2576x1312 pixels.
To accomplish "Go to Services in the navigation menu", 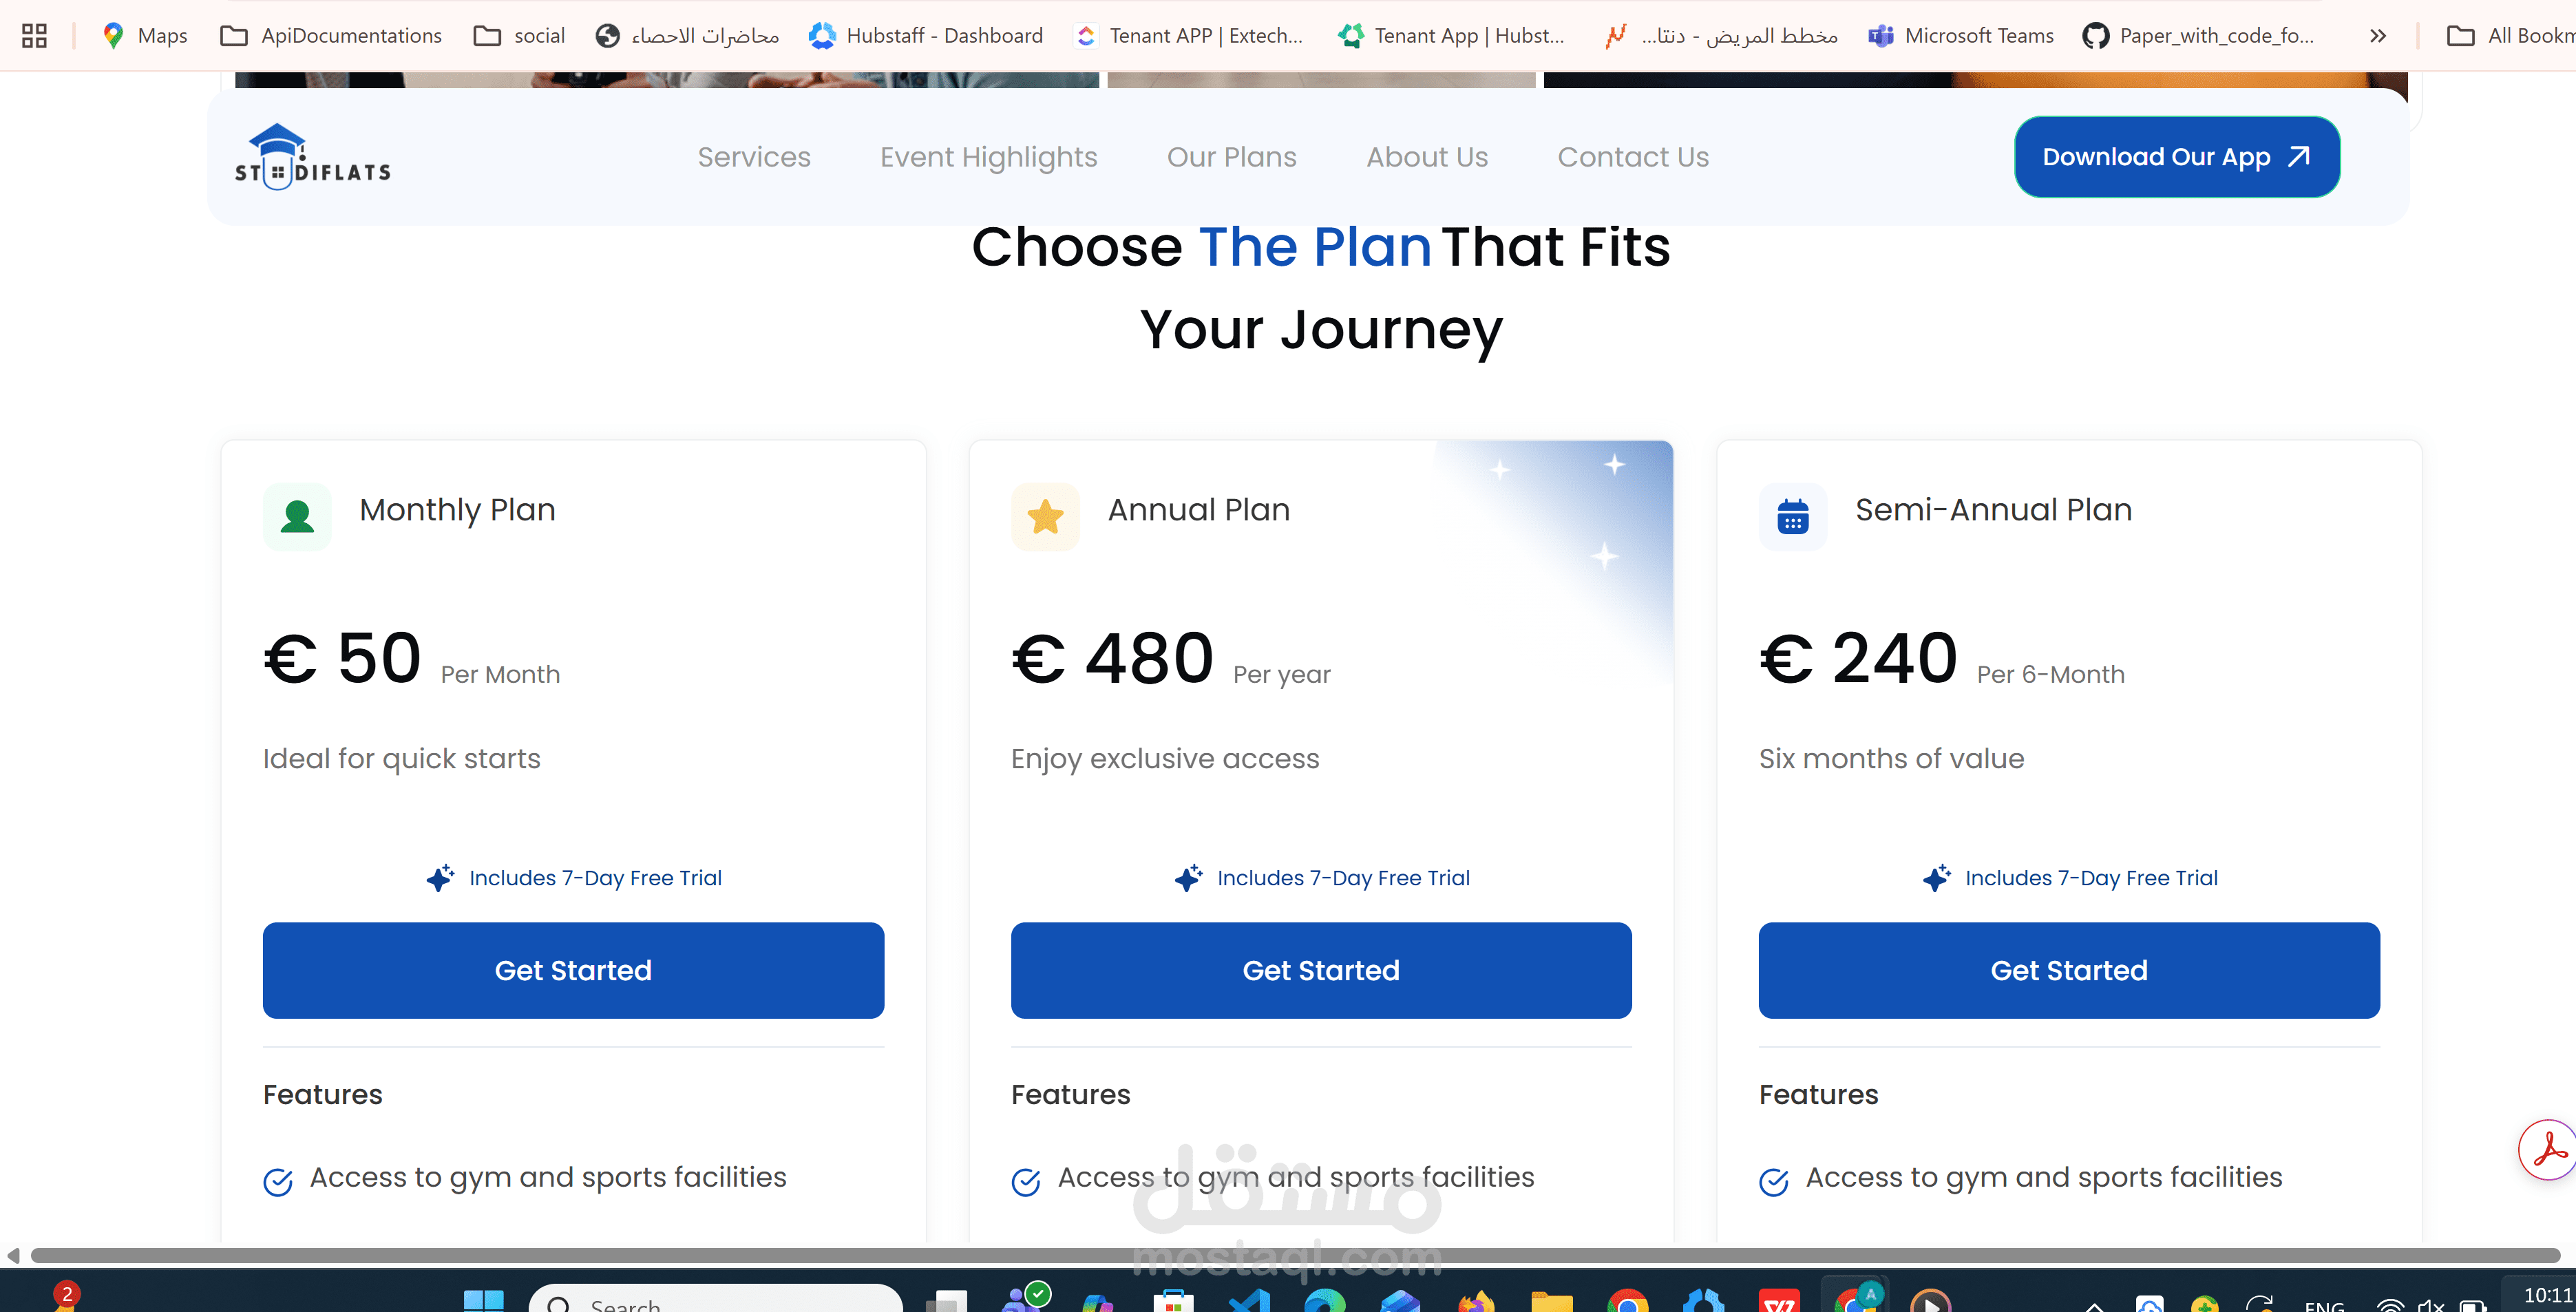I will 754,157.
